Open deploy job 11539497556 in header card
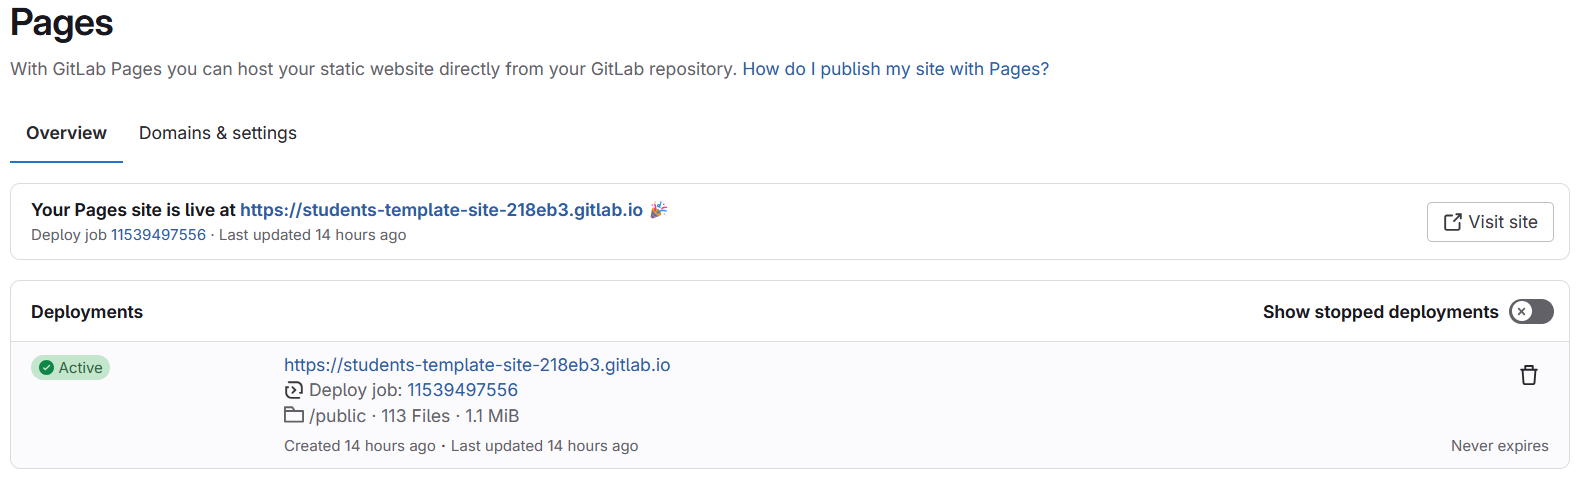This screenshot has height=496, width=1585. (158, 235)
